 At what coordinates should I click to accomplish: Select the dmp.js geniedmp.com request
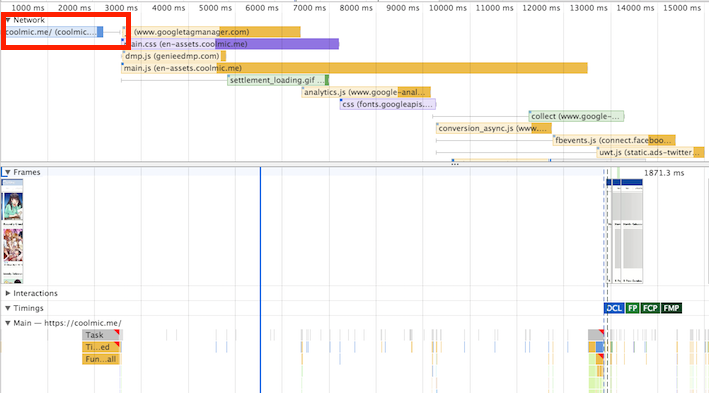point(174,56)
